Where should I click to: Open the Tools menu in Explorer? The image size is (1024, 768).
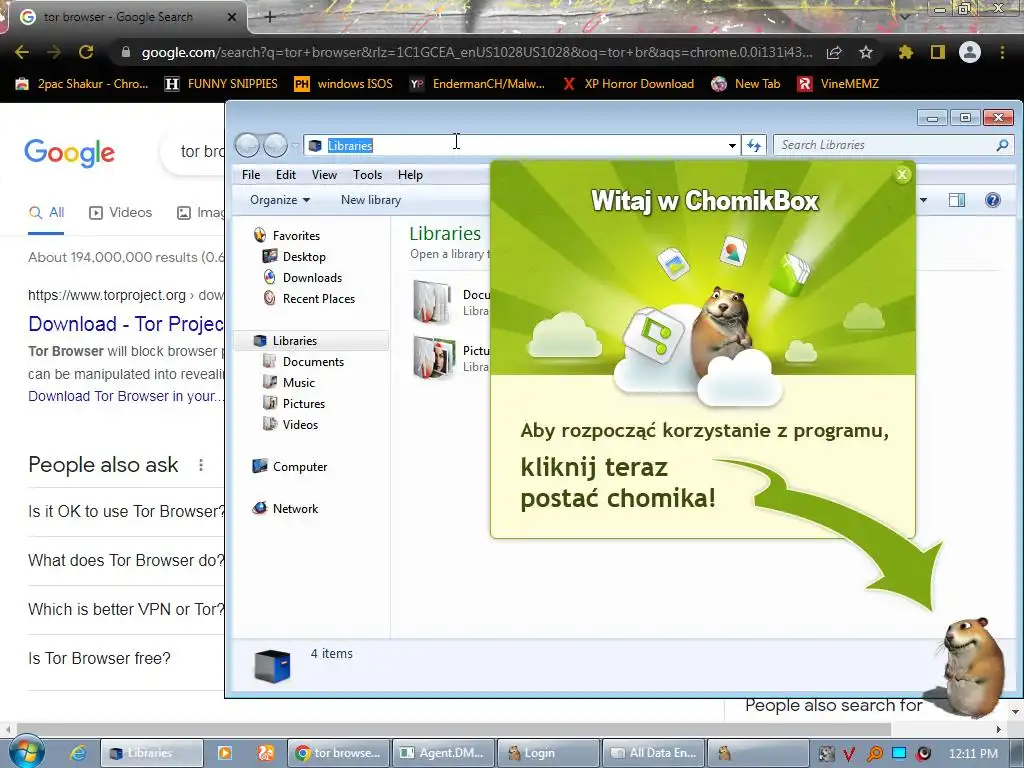tap(367, 175)
